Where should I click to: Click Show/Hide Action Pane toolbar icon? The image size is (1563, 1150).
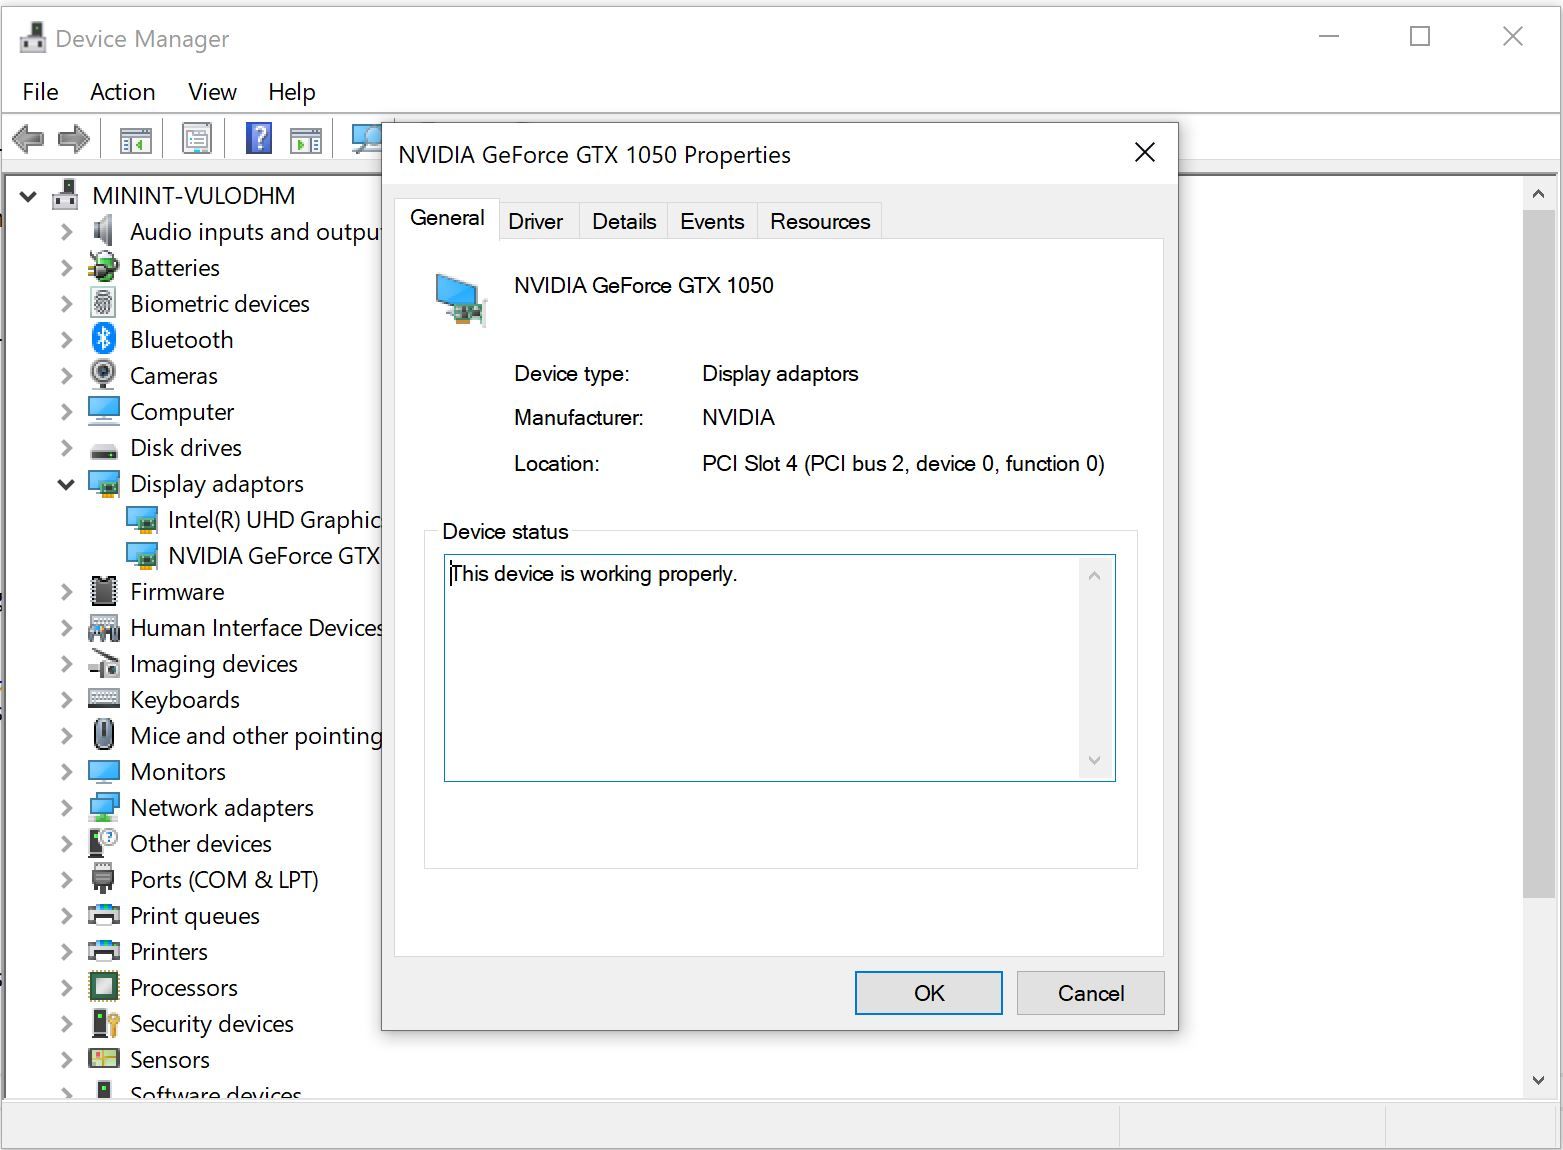tap(306, 139)
